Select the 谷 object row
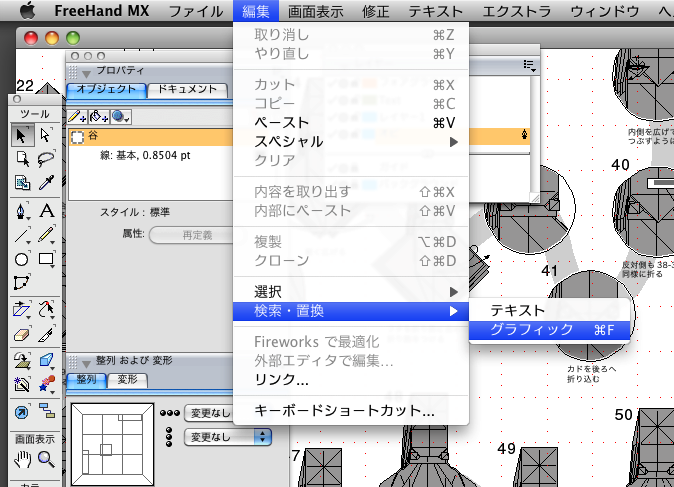The image size is (674, 487). pos(151,137)
